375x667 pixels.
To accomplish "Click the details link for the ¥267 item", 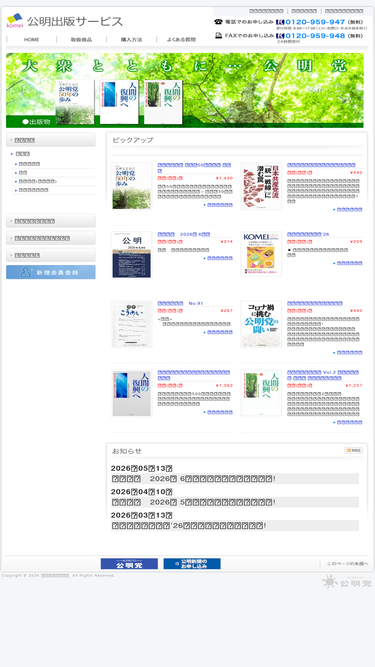I will pos(220,332).
